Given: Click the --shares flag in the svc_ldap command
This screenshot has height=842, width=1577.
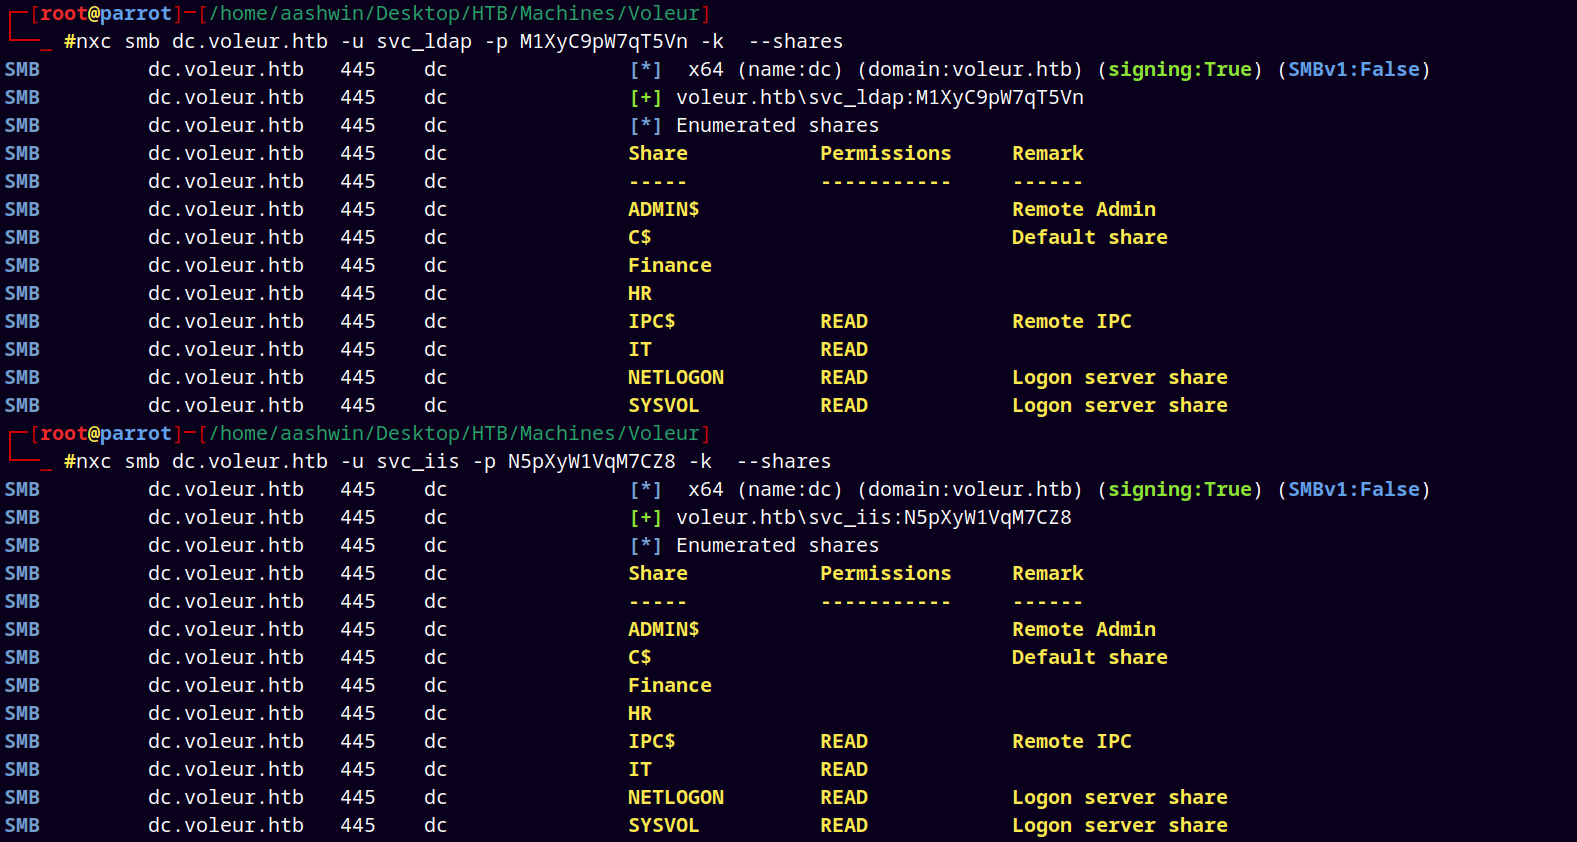Looking at the screenshot, I should click(x=796, y=42).
